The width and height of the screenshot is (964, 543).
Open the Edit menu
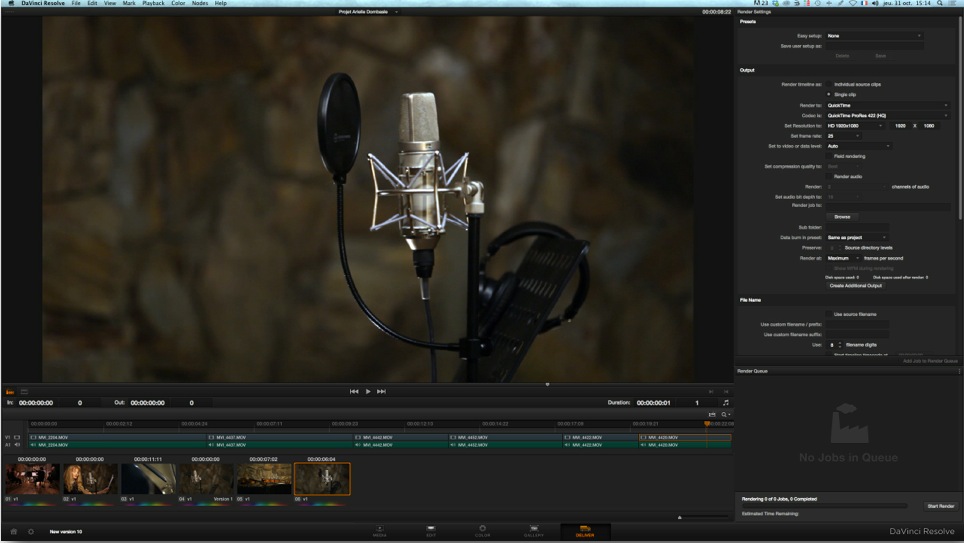[92, 3]
